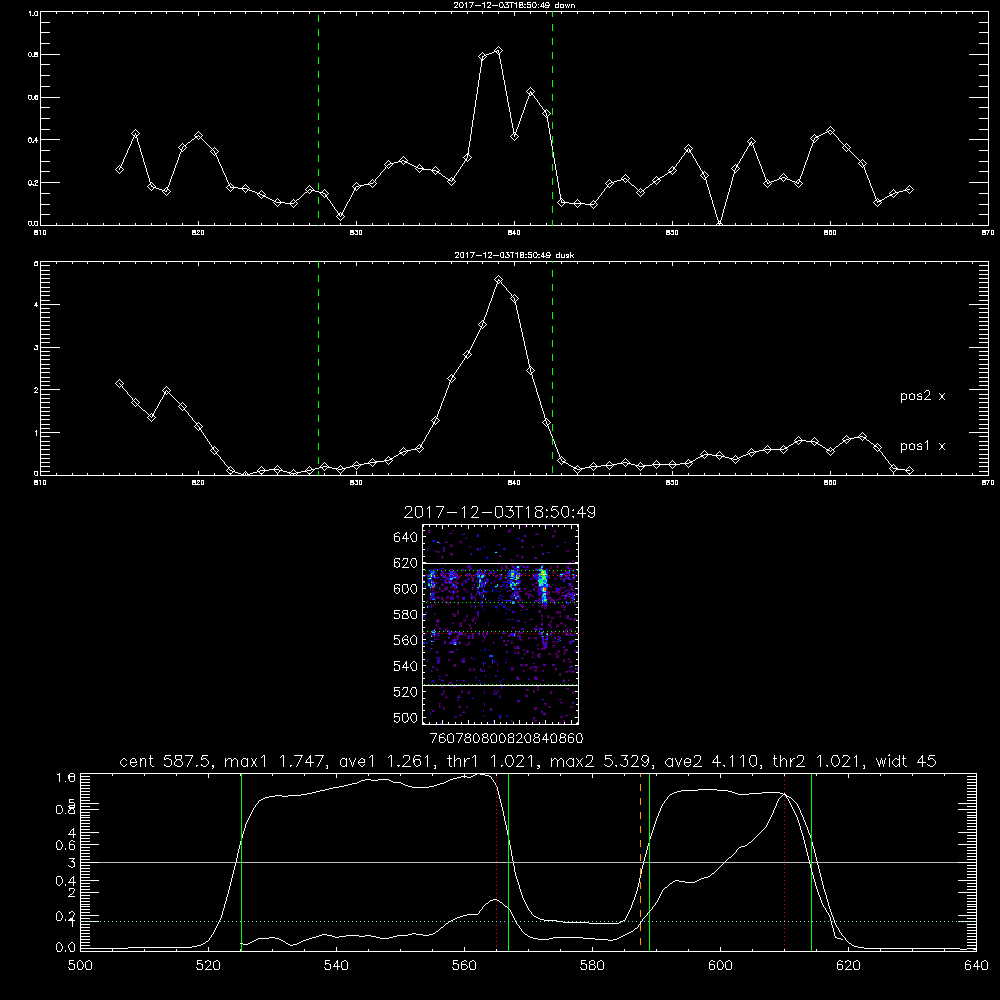Click the '500' x-axis label of bottom plot

click(x=80, y=965)
